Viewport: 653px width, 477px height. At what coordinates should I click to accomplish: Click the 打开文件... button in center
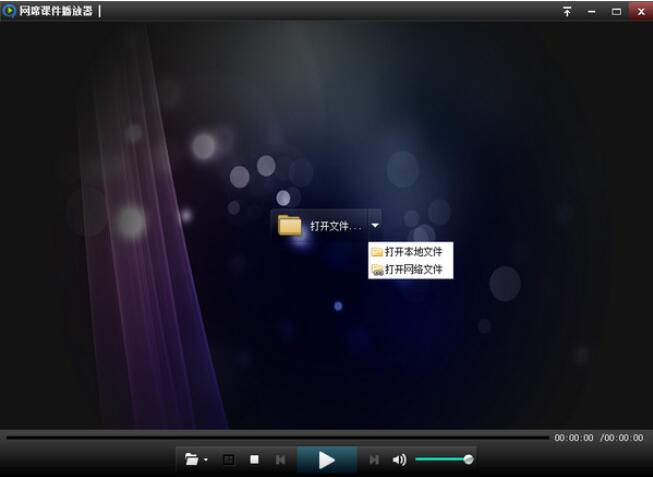point(335,226)
